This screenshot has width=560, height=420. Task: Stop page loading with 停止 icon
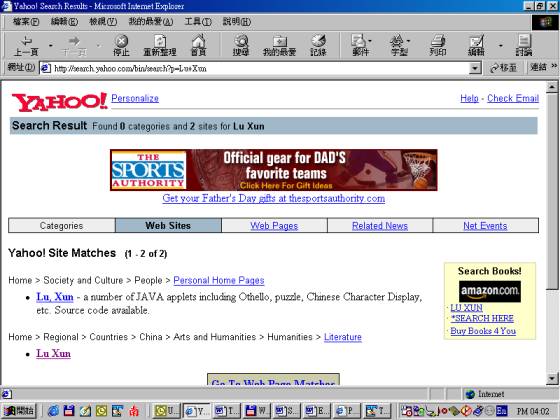(x=121, y=46)
